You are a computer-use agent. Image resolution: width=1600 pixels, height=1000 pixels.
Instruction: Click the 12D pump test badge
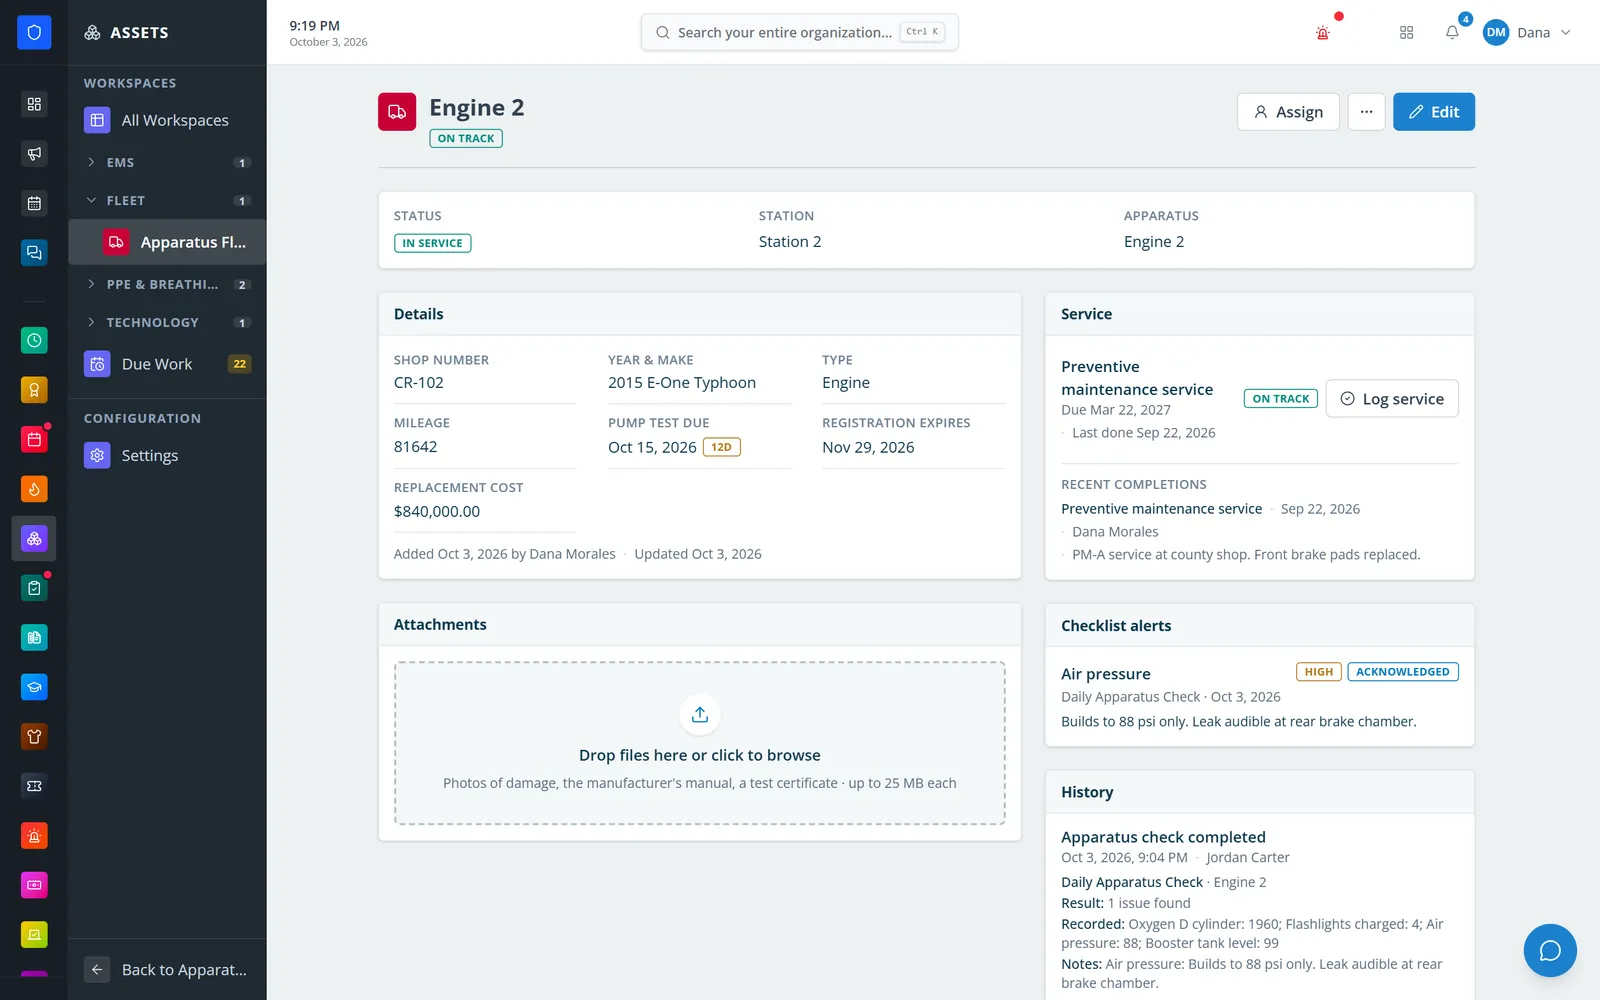(722, 447)
